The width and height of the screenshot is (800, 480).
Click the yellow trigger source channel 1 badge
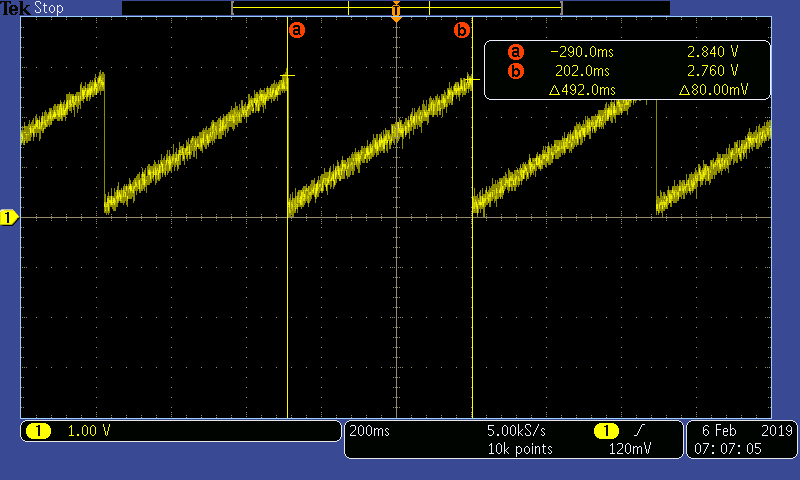coord(606,431)
